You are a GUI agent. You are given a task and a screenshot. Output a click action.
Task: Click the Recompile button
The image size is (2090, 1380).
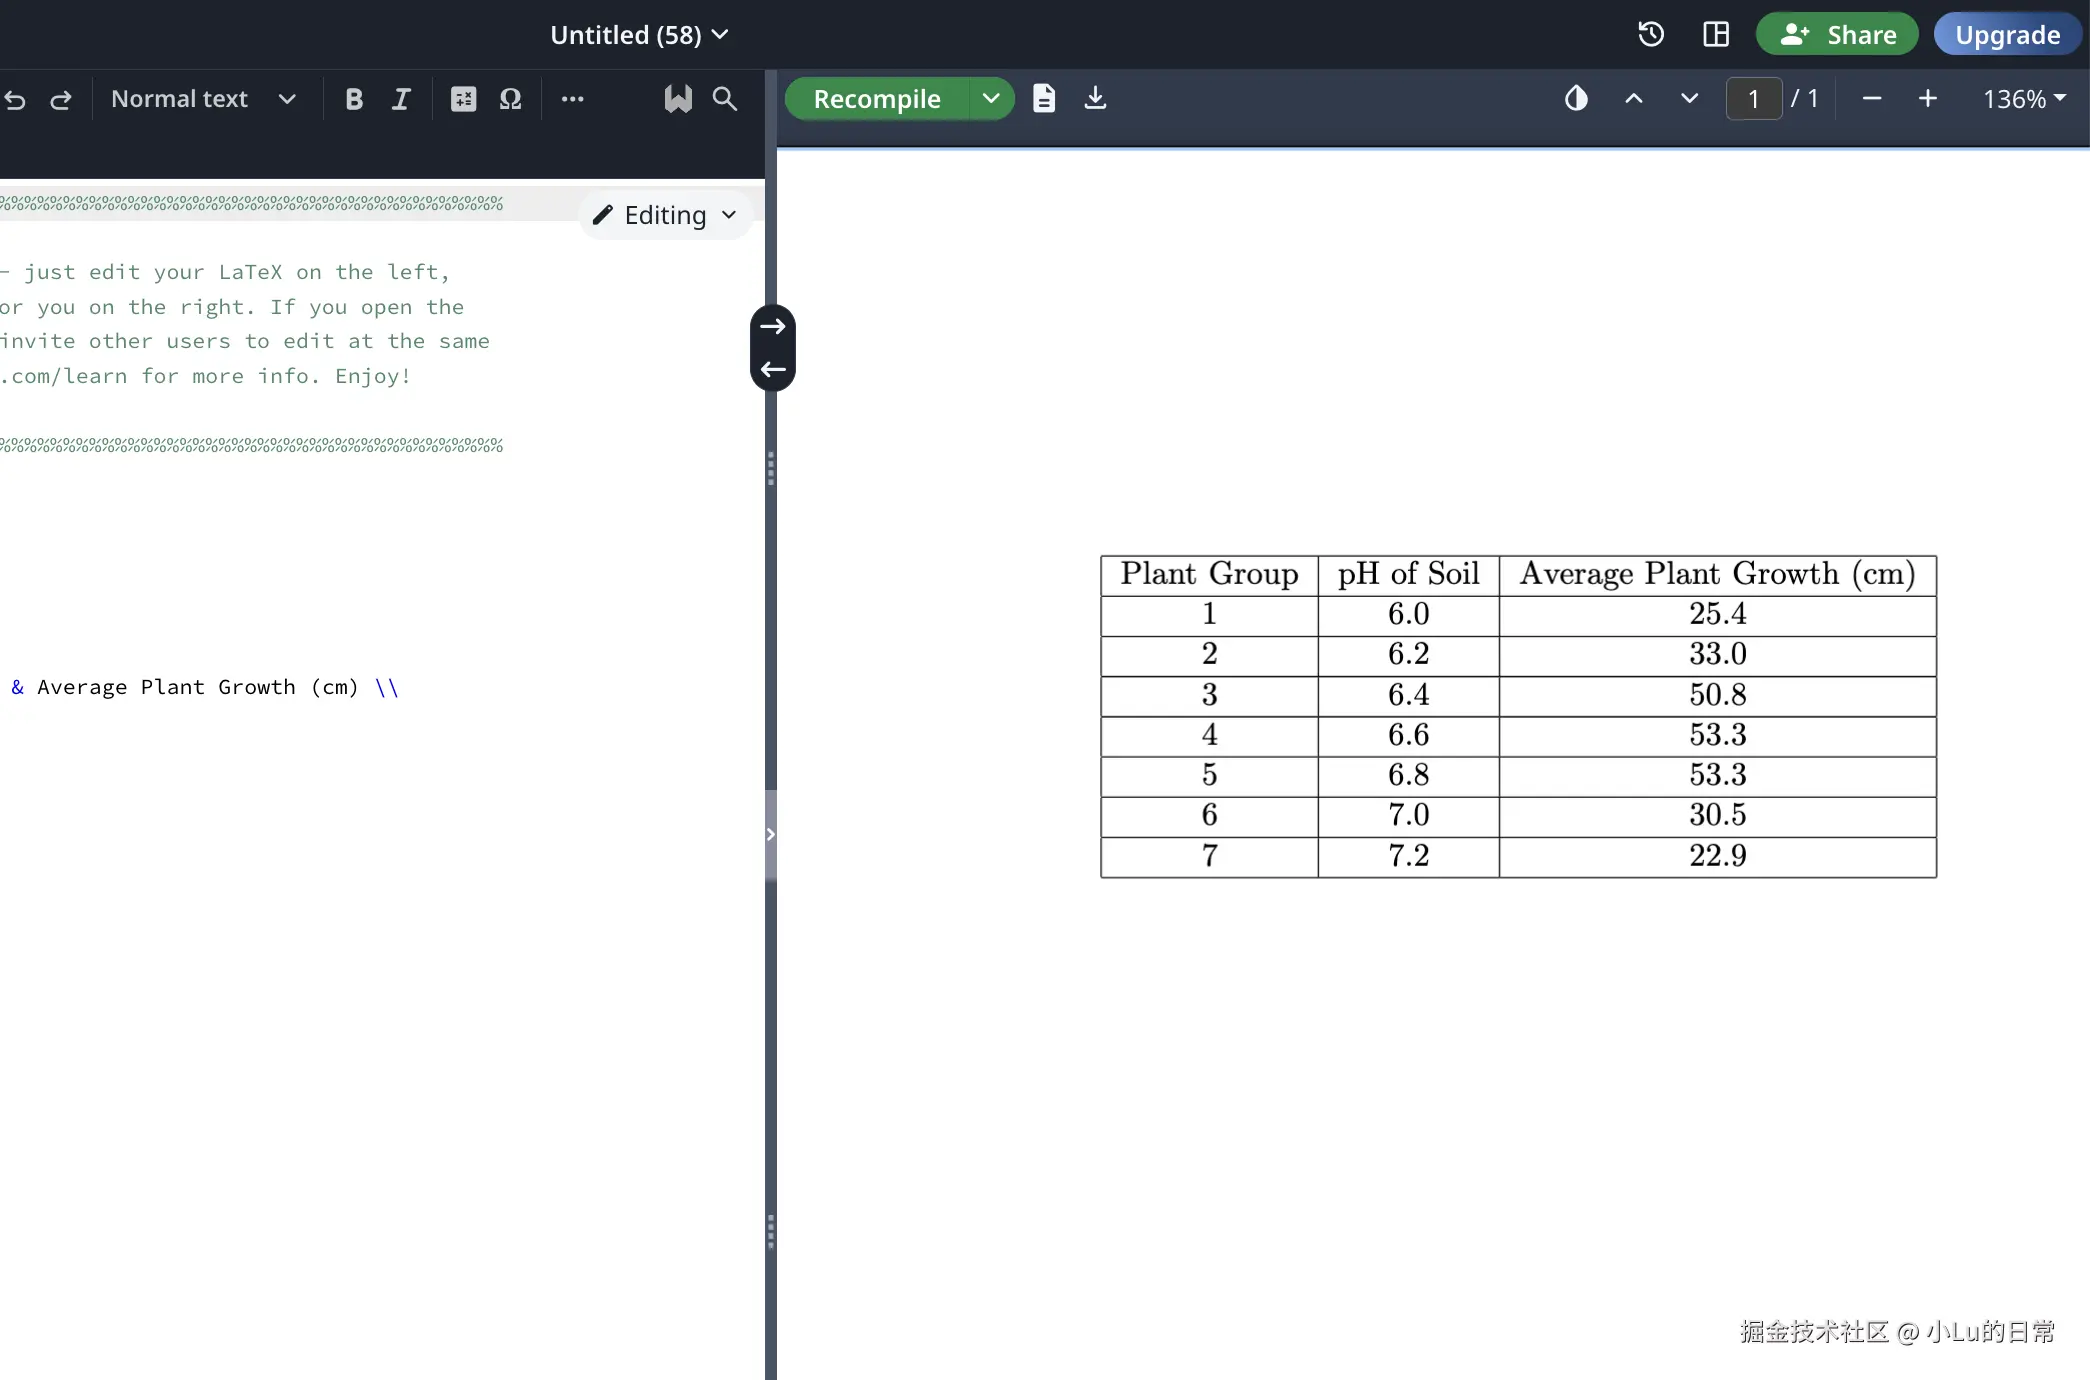(876, 99)
